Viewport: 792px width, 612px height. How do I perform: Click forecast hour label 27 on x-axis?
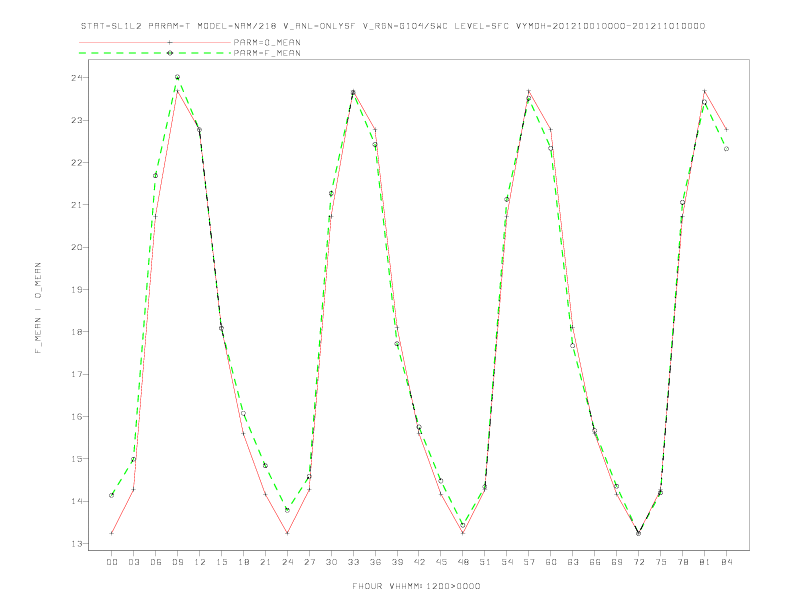[x=309, y=562]
